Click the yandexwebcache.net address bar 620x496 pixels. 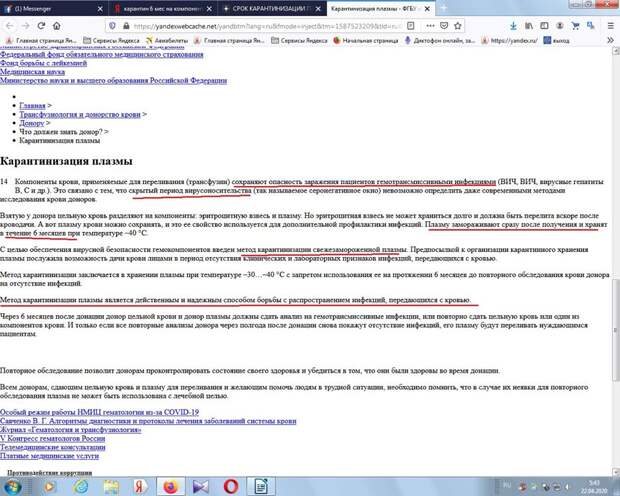click(267, 26)
